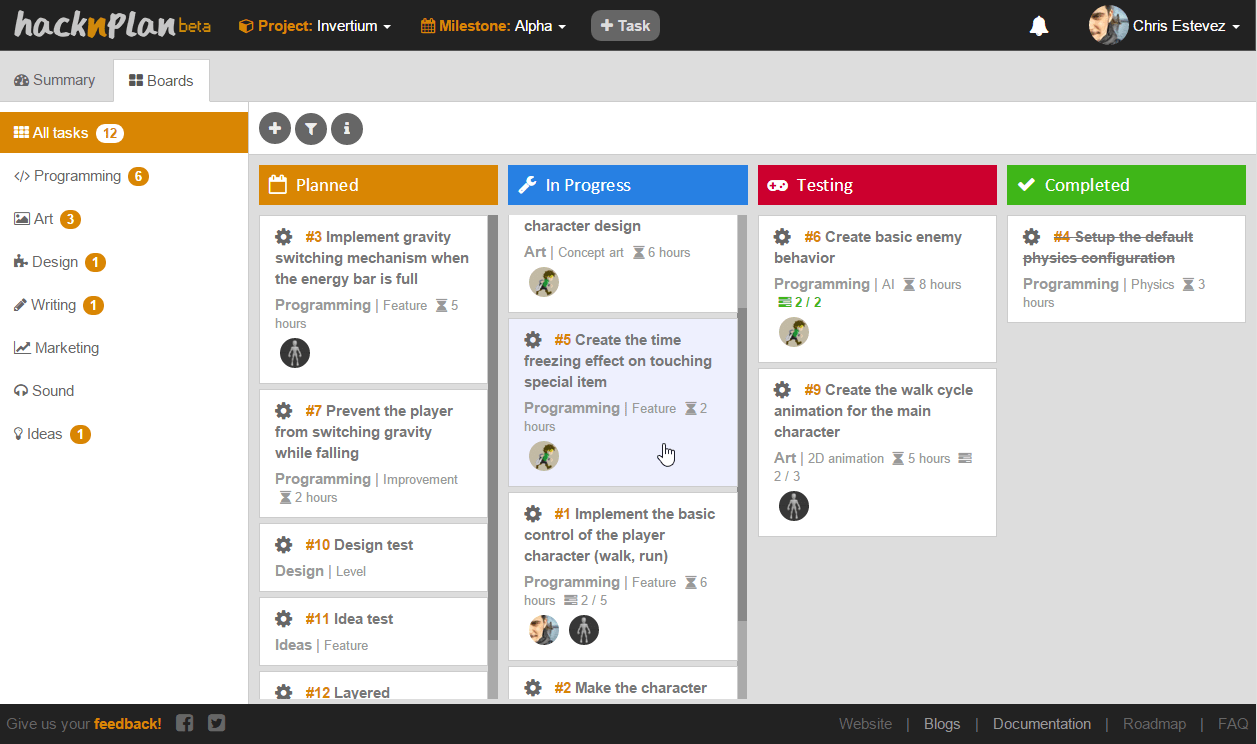Screen dimensions: 1257x744
Task: Open the Milestone Alpha dropdown
Action: (x=493, y=26)
